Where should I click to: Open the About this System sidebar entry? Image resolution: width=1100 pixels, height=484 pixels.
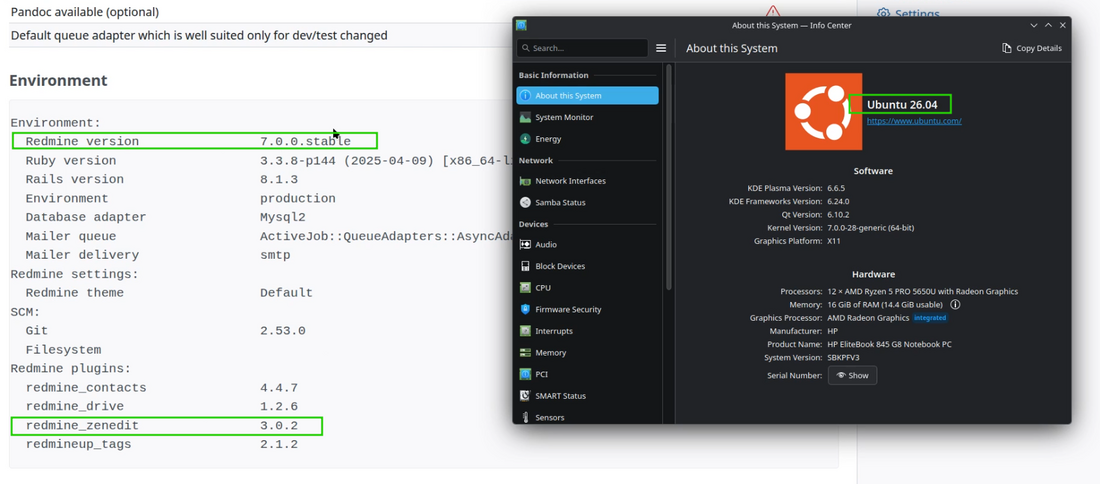587,95
